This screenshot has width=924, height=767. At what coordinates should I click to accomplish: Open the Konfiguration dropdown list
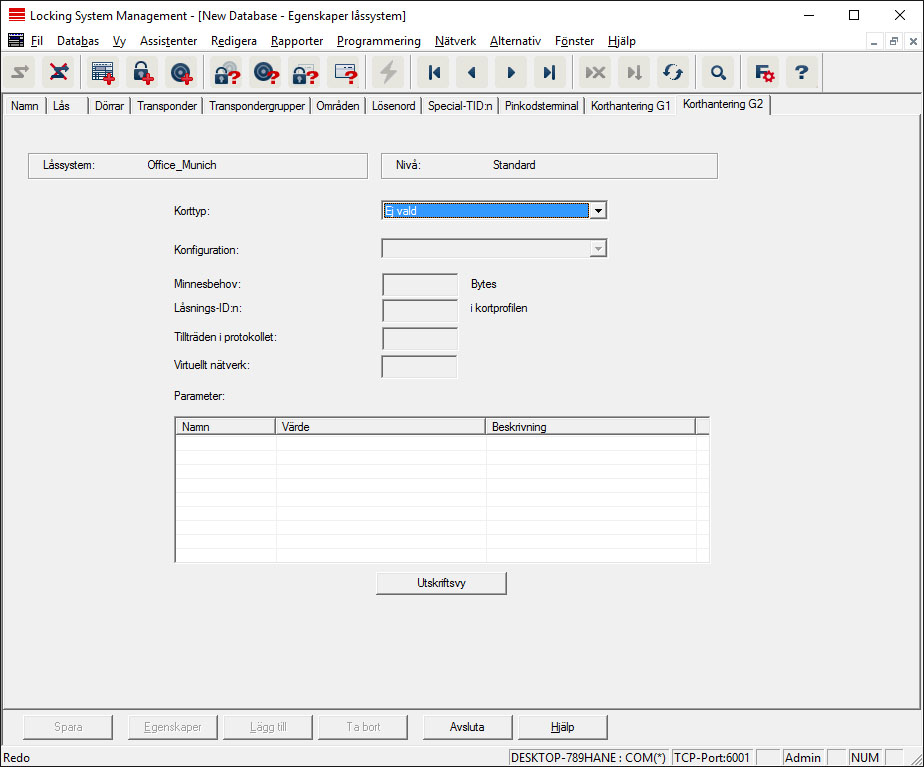click(x=597, y=250)
